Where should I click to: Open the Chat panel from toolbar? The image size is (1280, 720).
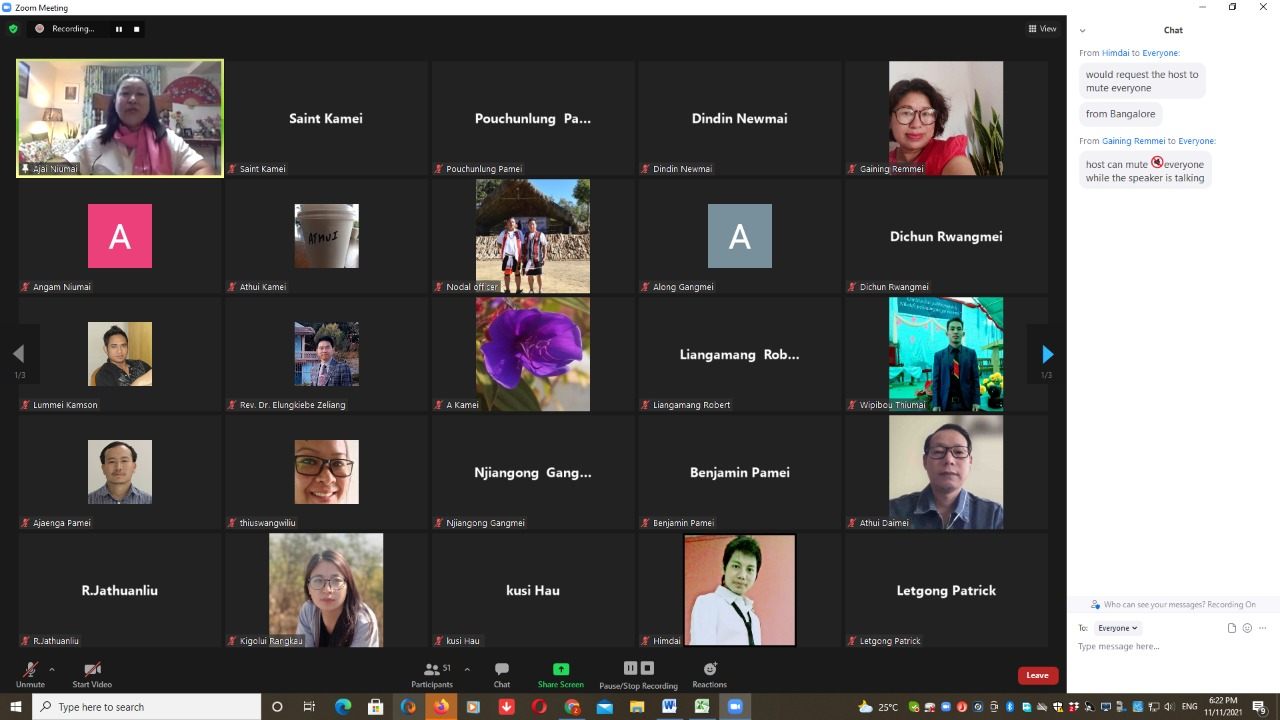pos(502,674)
